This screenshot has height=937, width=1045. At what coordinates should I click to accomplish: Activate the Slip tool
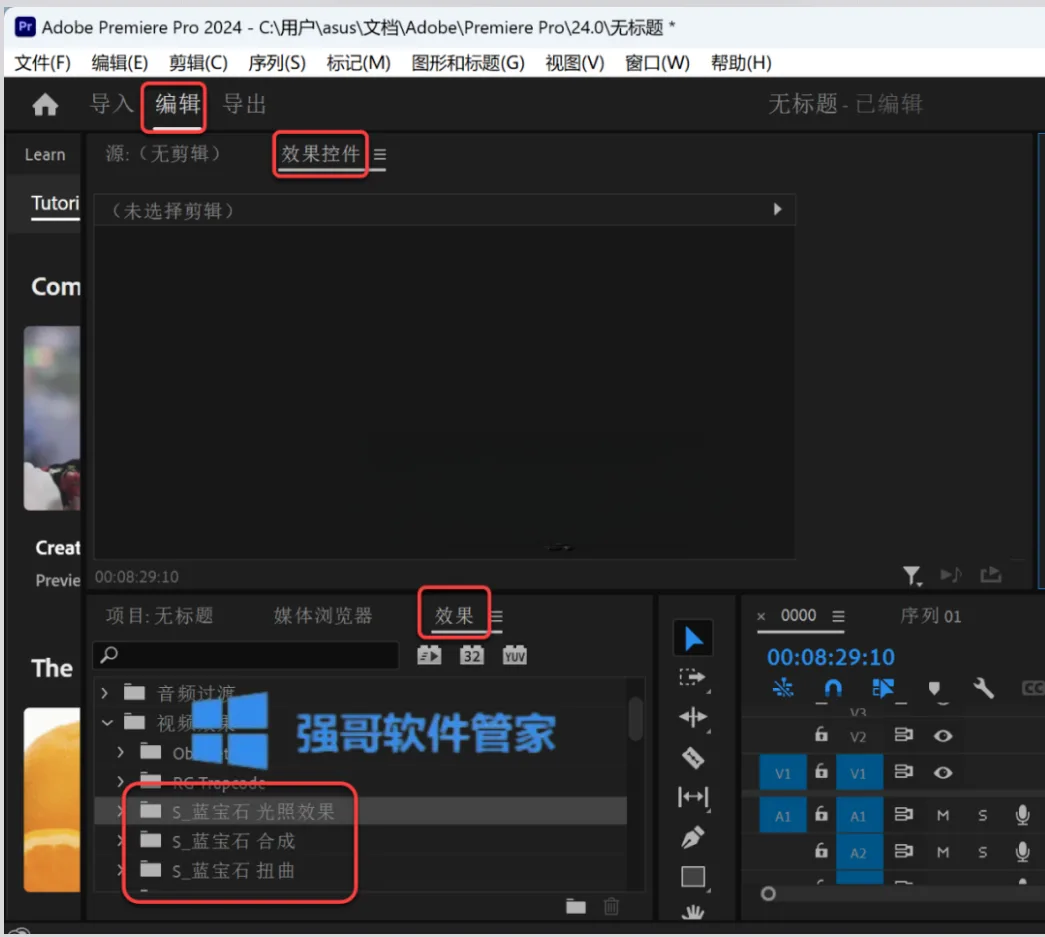(693, 797)
